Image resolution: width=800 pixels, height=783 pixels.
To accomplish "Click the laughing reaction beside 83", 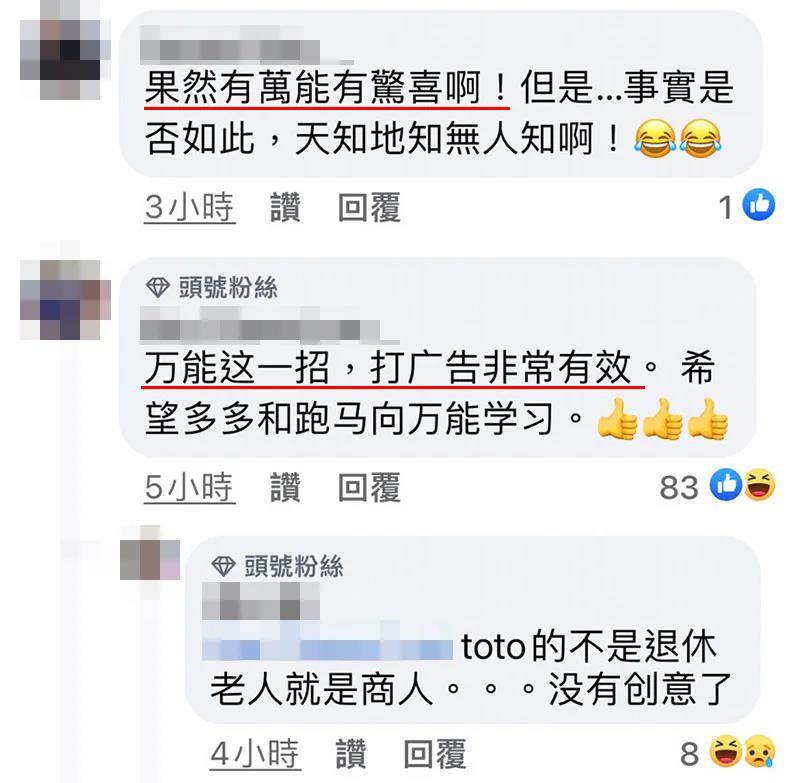I will [x=759, y=485].
